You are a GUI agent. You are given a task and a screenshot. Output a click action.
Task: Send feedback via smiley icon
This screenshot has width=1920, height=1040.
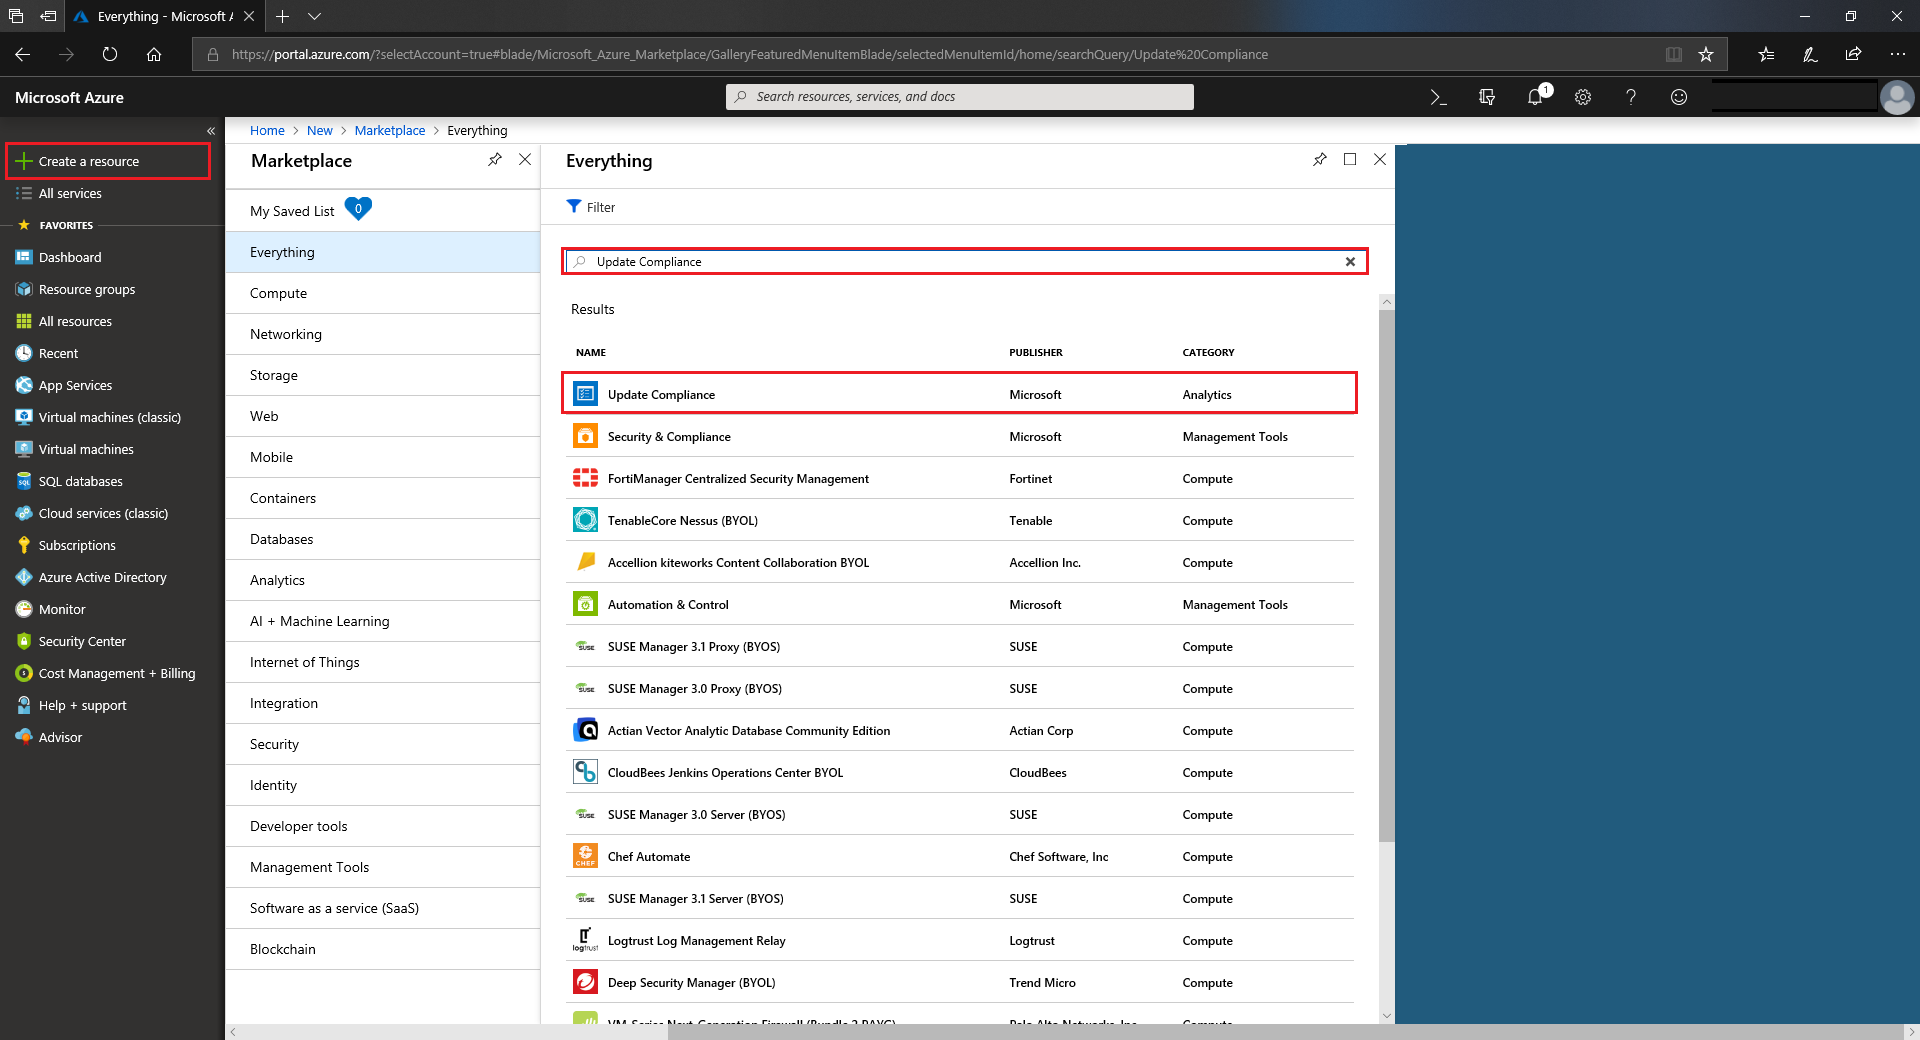(x=1679, y=97)
